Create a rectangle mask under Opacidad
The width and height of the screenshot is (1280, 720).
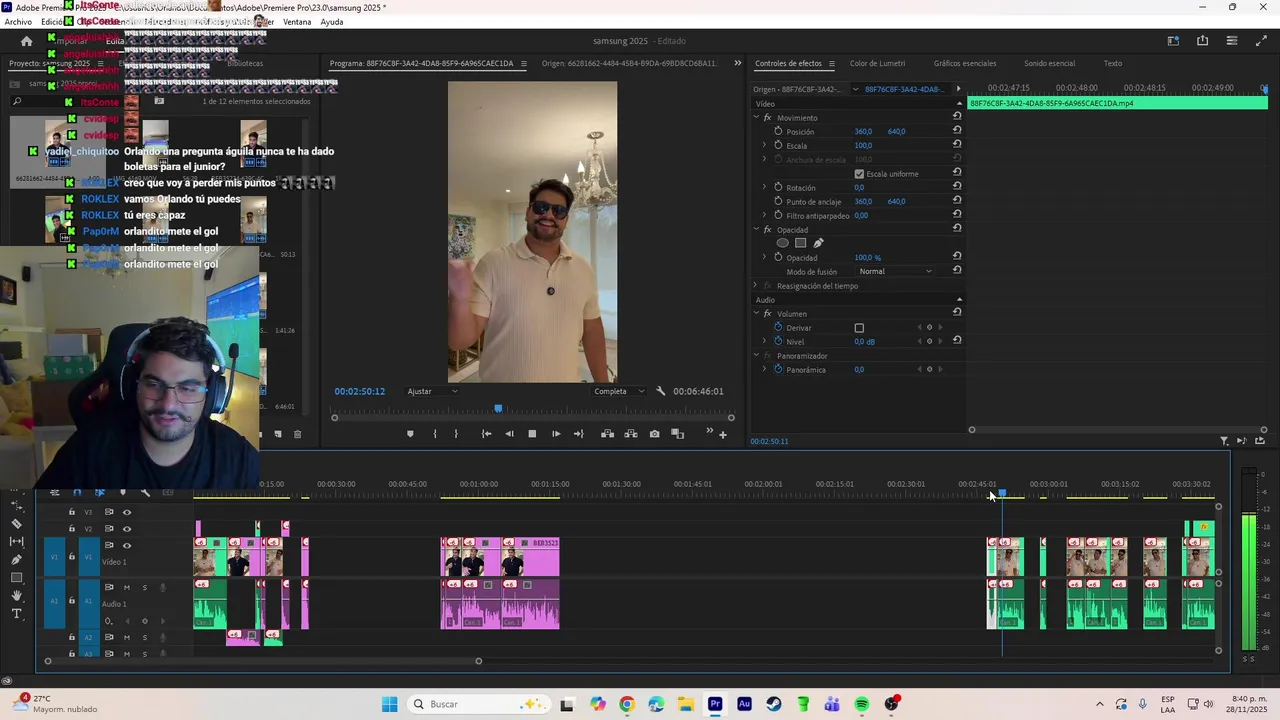coord(801,243)
